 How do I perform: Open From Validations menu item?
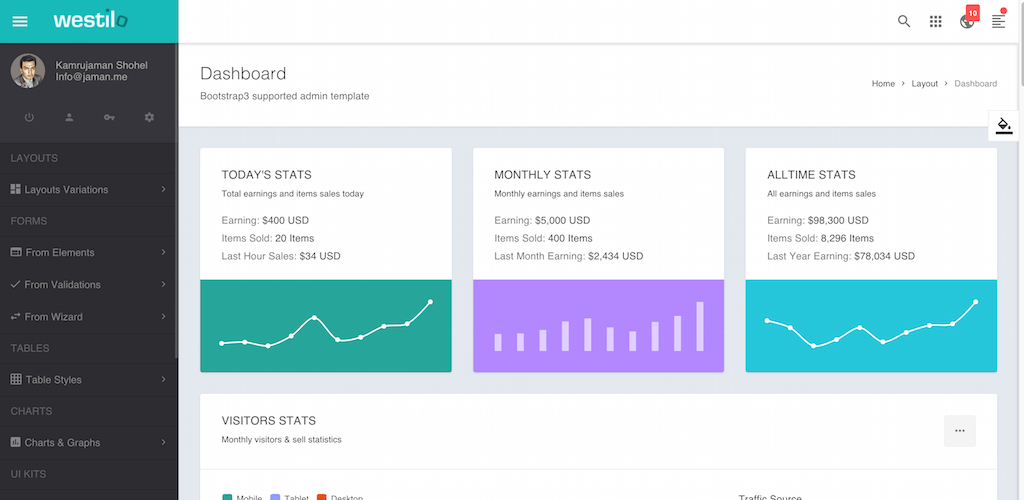62,285
